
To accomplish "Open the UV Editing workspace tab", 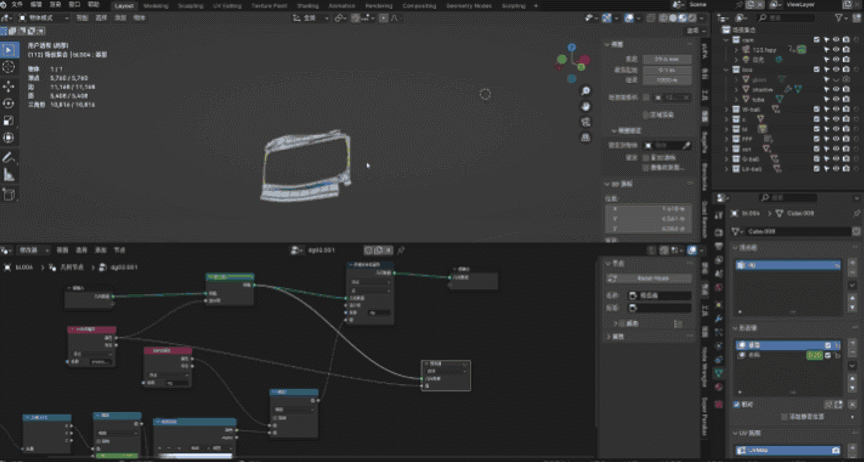I will click(227, 6).
